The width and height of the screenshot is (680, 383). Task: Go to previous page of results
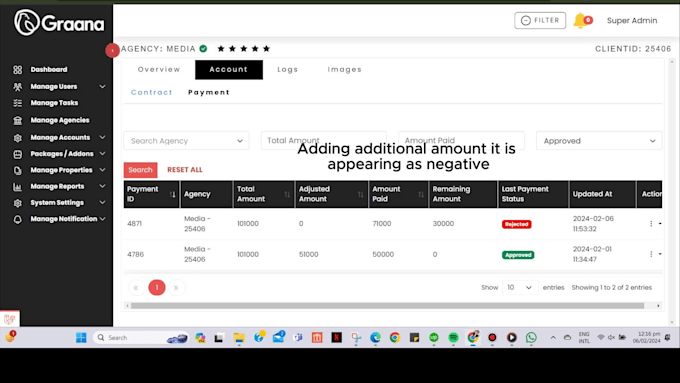pos(136,288)
